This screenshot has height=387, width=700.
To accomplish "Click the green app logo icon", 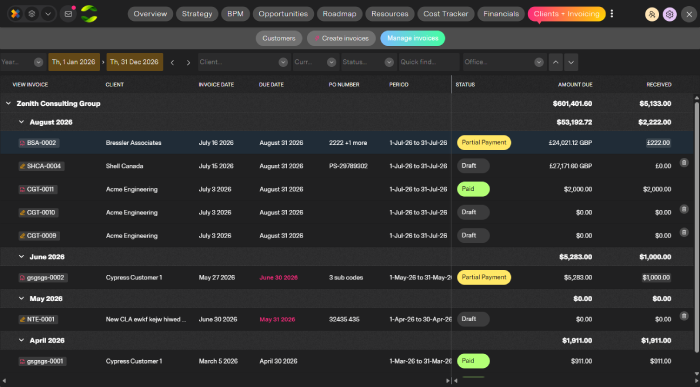I will [x=89, y=14].
